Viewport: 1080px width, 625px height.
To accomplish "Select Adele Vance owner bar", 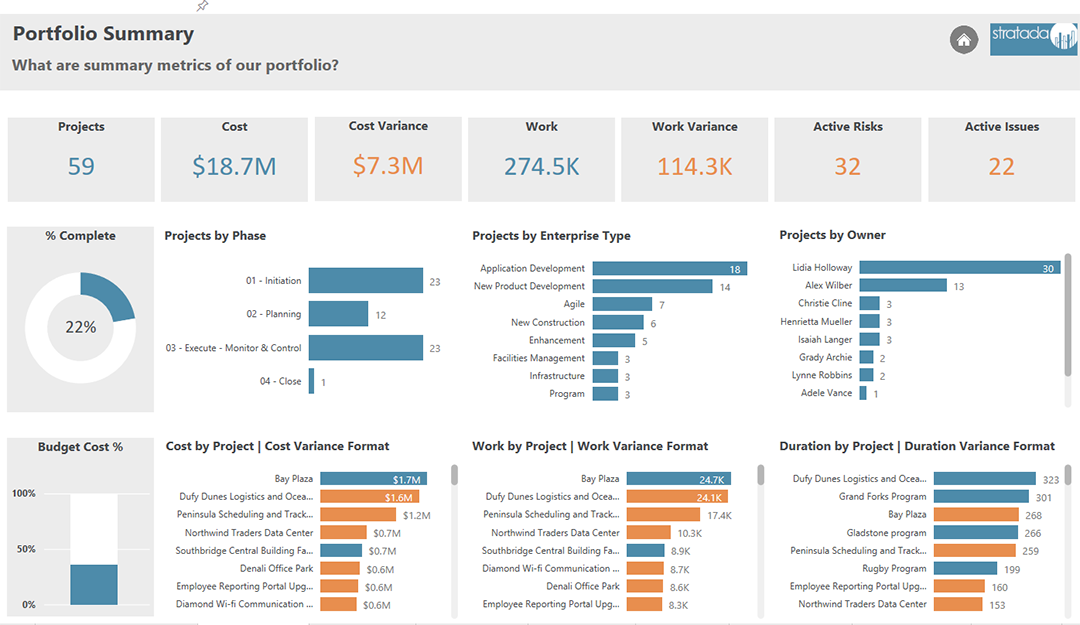I will pyautogui.click(x=863, y=393).
